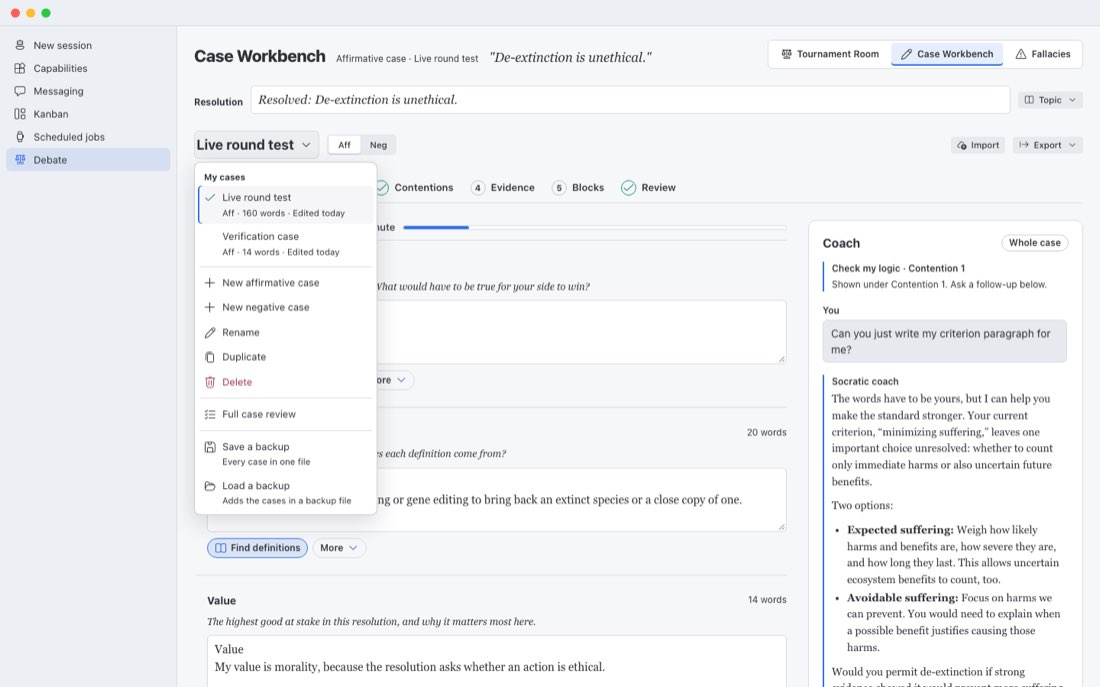Screen dimensions: 1100x687
Task: Click the Fallacies warning triangle icon
Action: pos(1021,54)
